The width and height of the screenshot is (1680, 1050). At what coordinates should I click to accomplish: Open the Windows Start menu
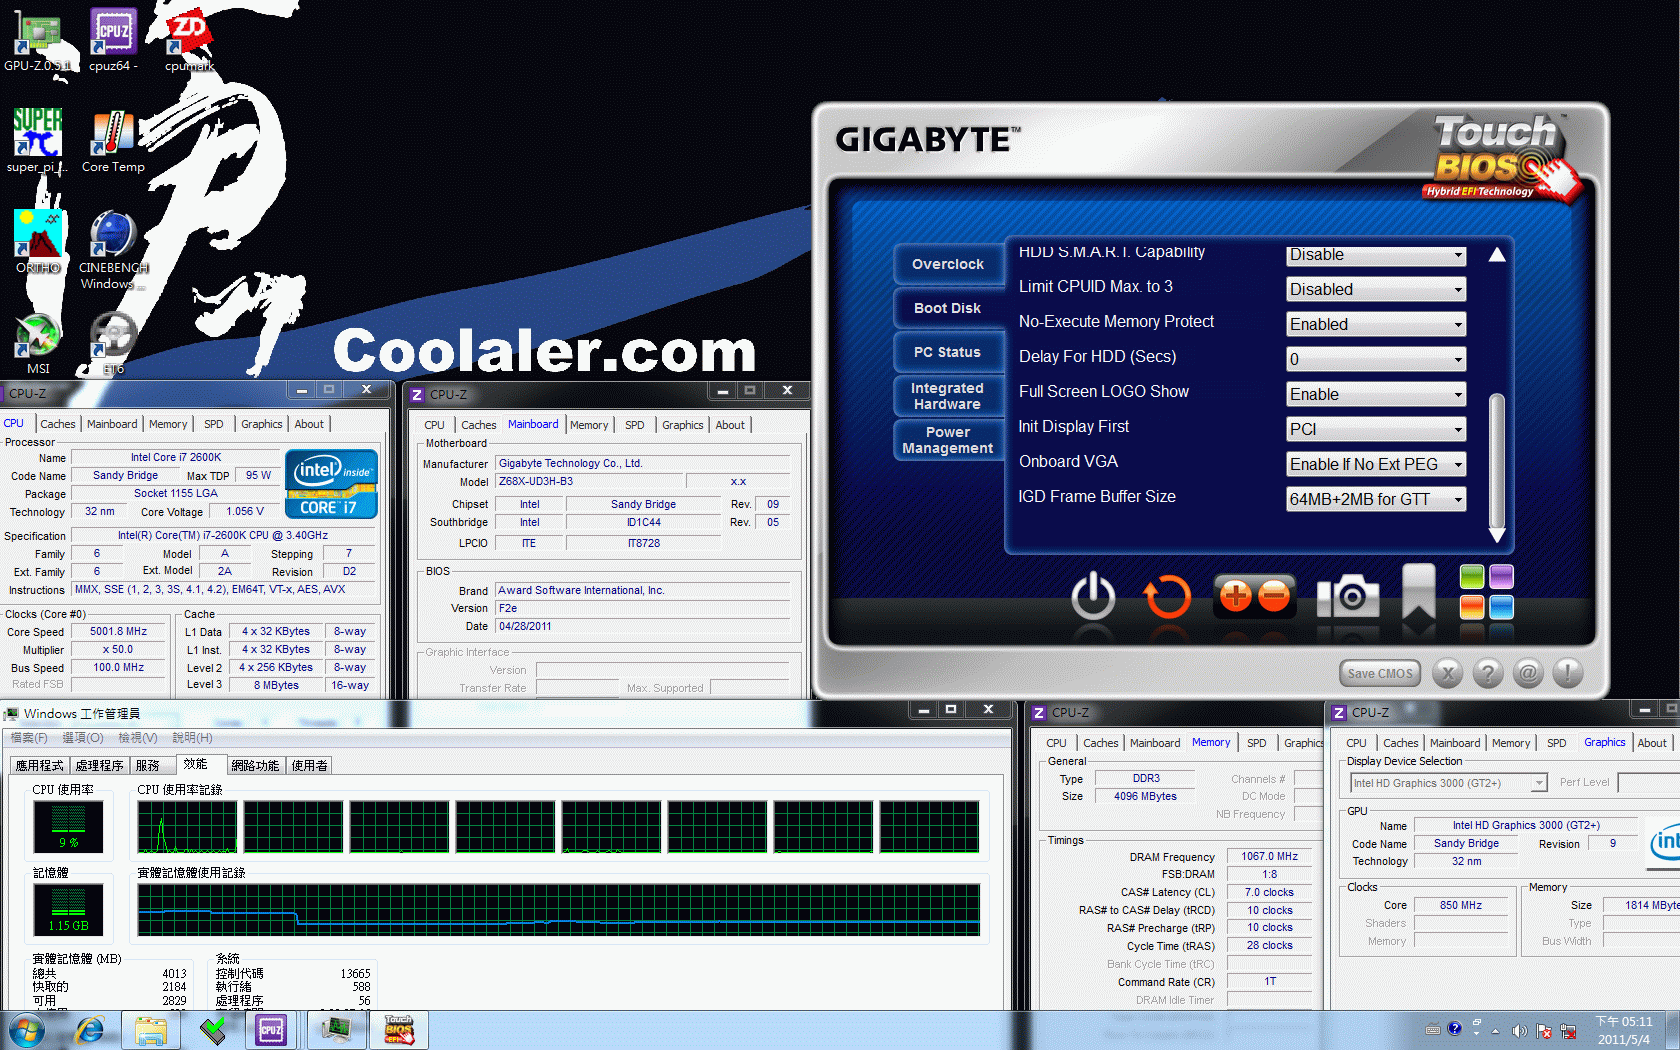[25, 1030]
